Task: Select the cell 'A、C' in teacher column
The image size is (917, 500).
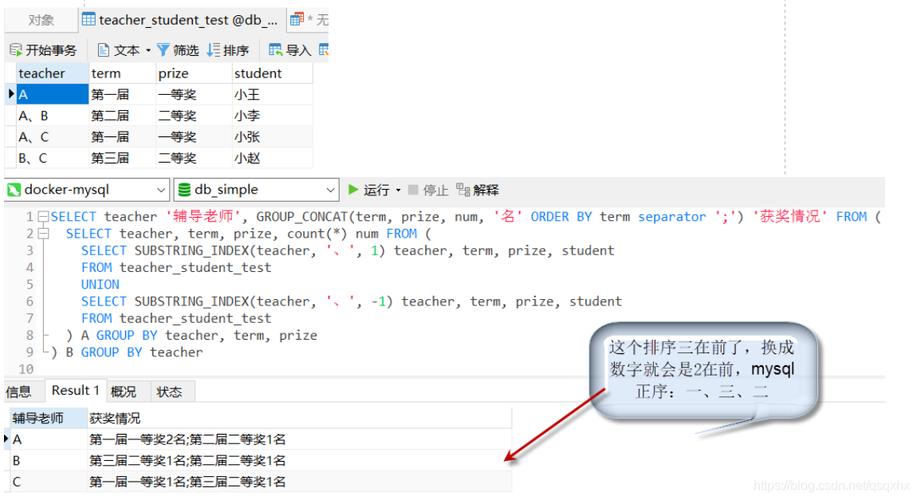Action: (52, 137)
